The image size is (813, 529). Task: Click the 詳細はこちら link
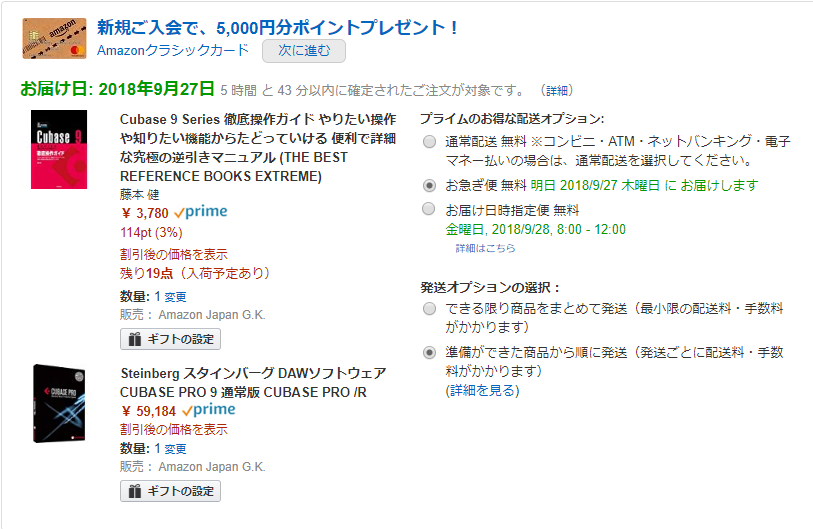485,248
